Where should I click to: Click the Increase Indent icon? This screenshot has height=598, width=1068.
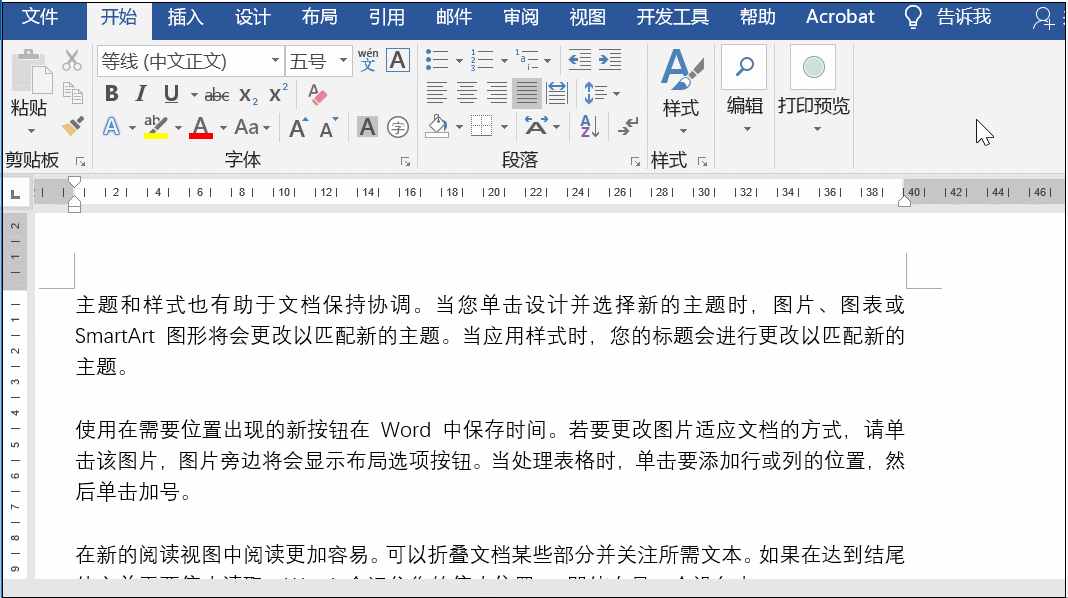(610, 60)
